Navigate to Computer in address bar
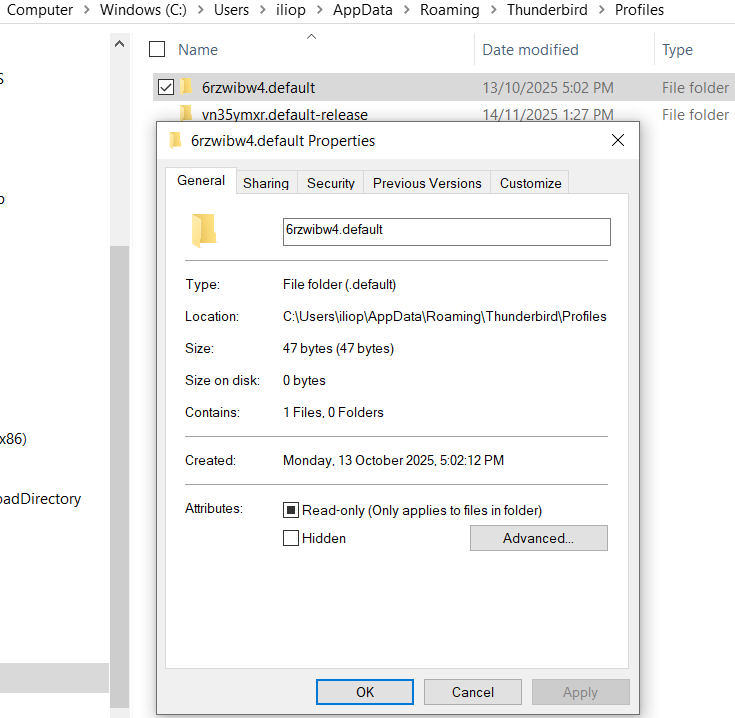This screenshot has height=718, width=735. click(40, 10)
